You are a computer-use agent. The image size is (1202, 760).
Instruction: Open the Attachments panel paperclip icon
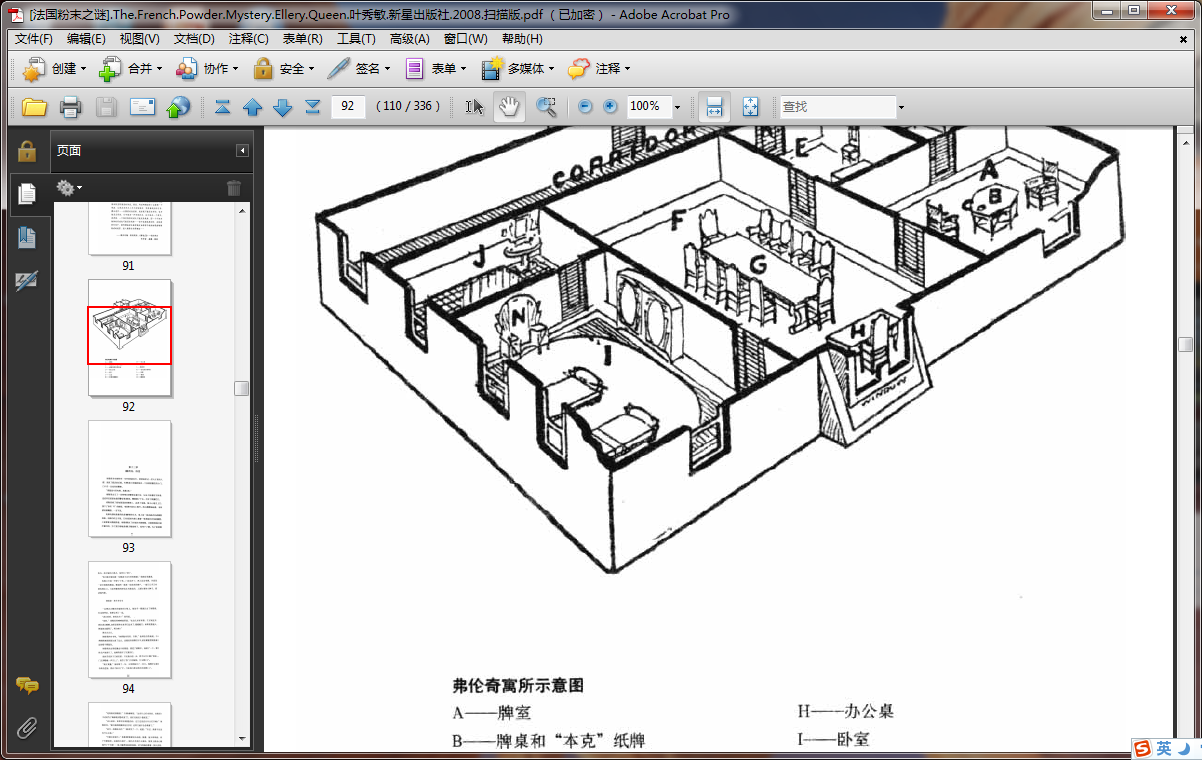[x=27, y=727]
